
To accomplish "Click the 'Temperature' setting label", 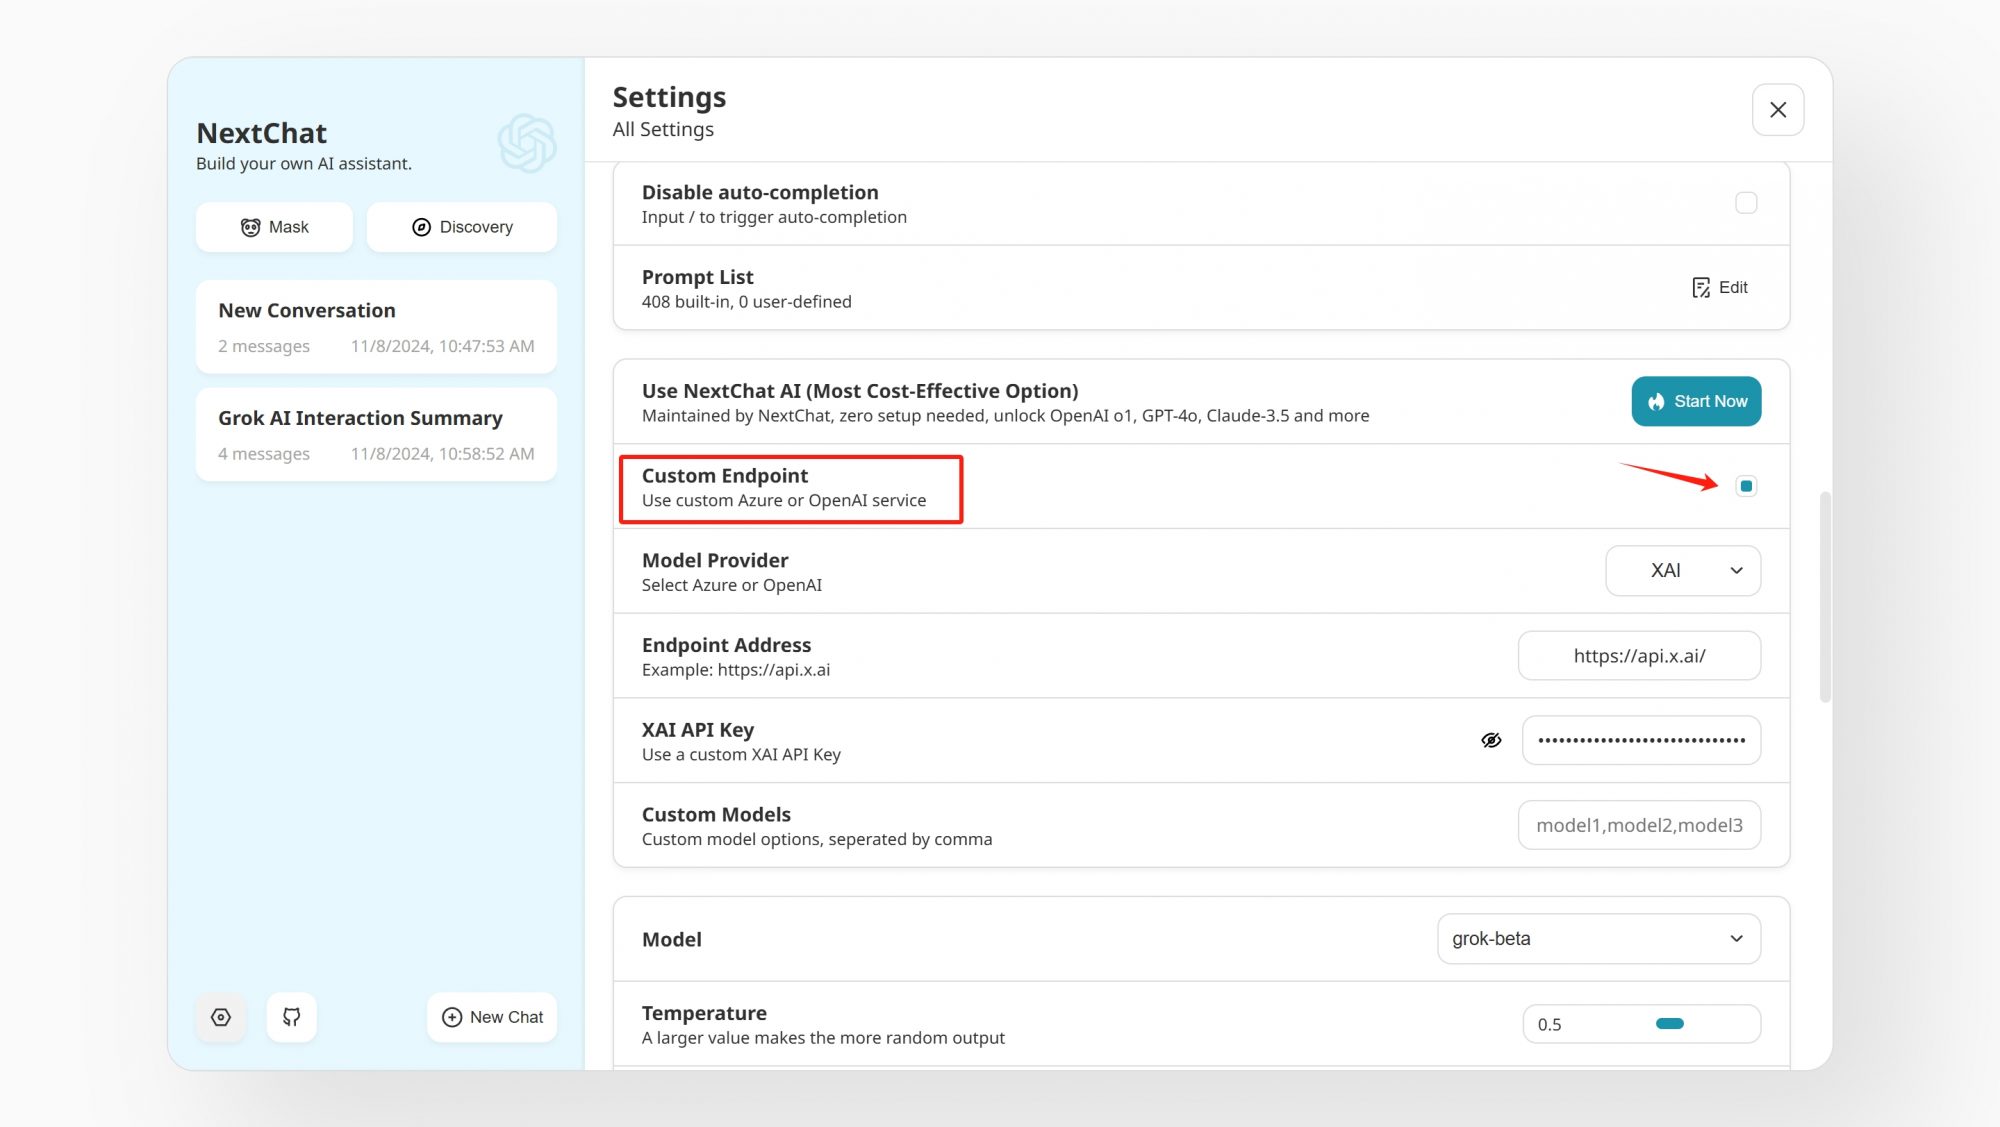I will tap(704, 1013).
